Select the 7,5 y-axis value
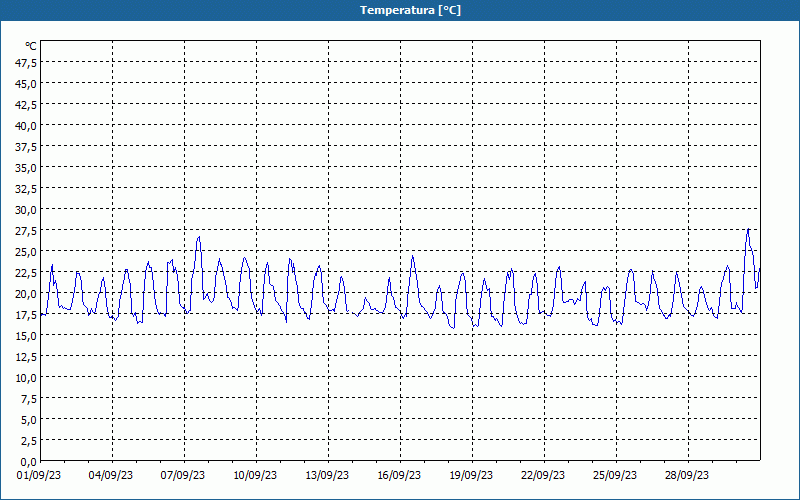 click(x=29, y=398)
